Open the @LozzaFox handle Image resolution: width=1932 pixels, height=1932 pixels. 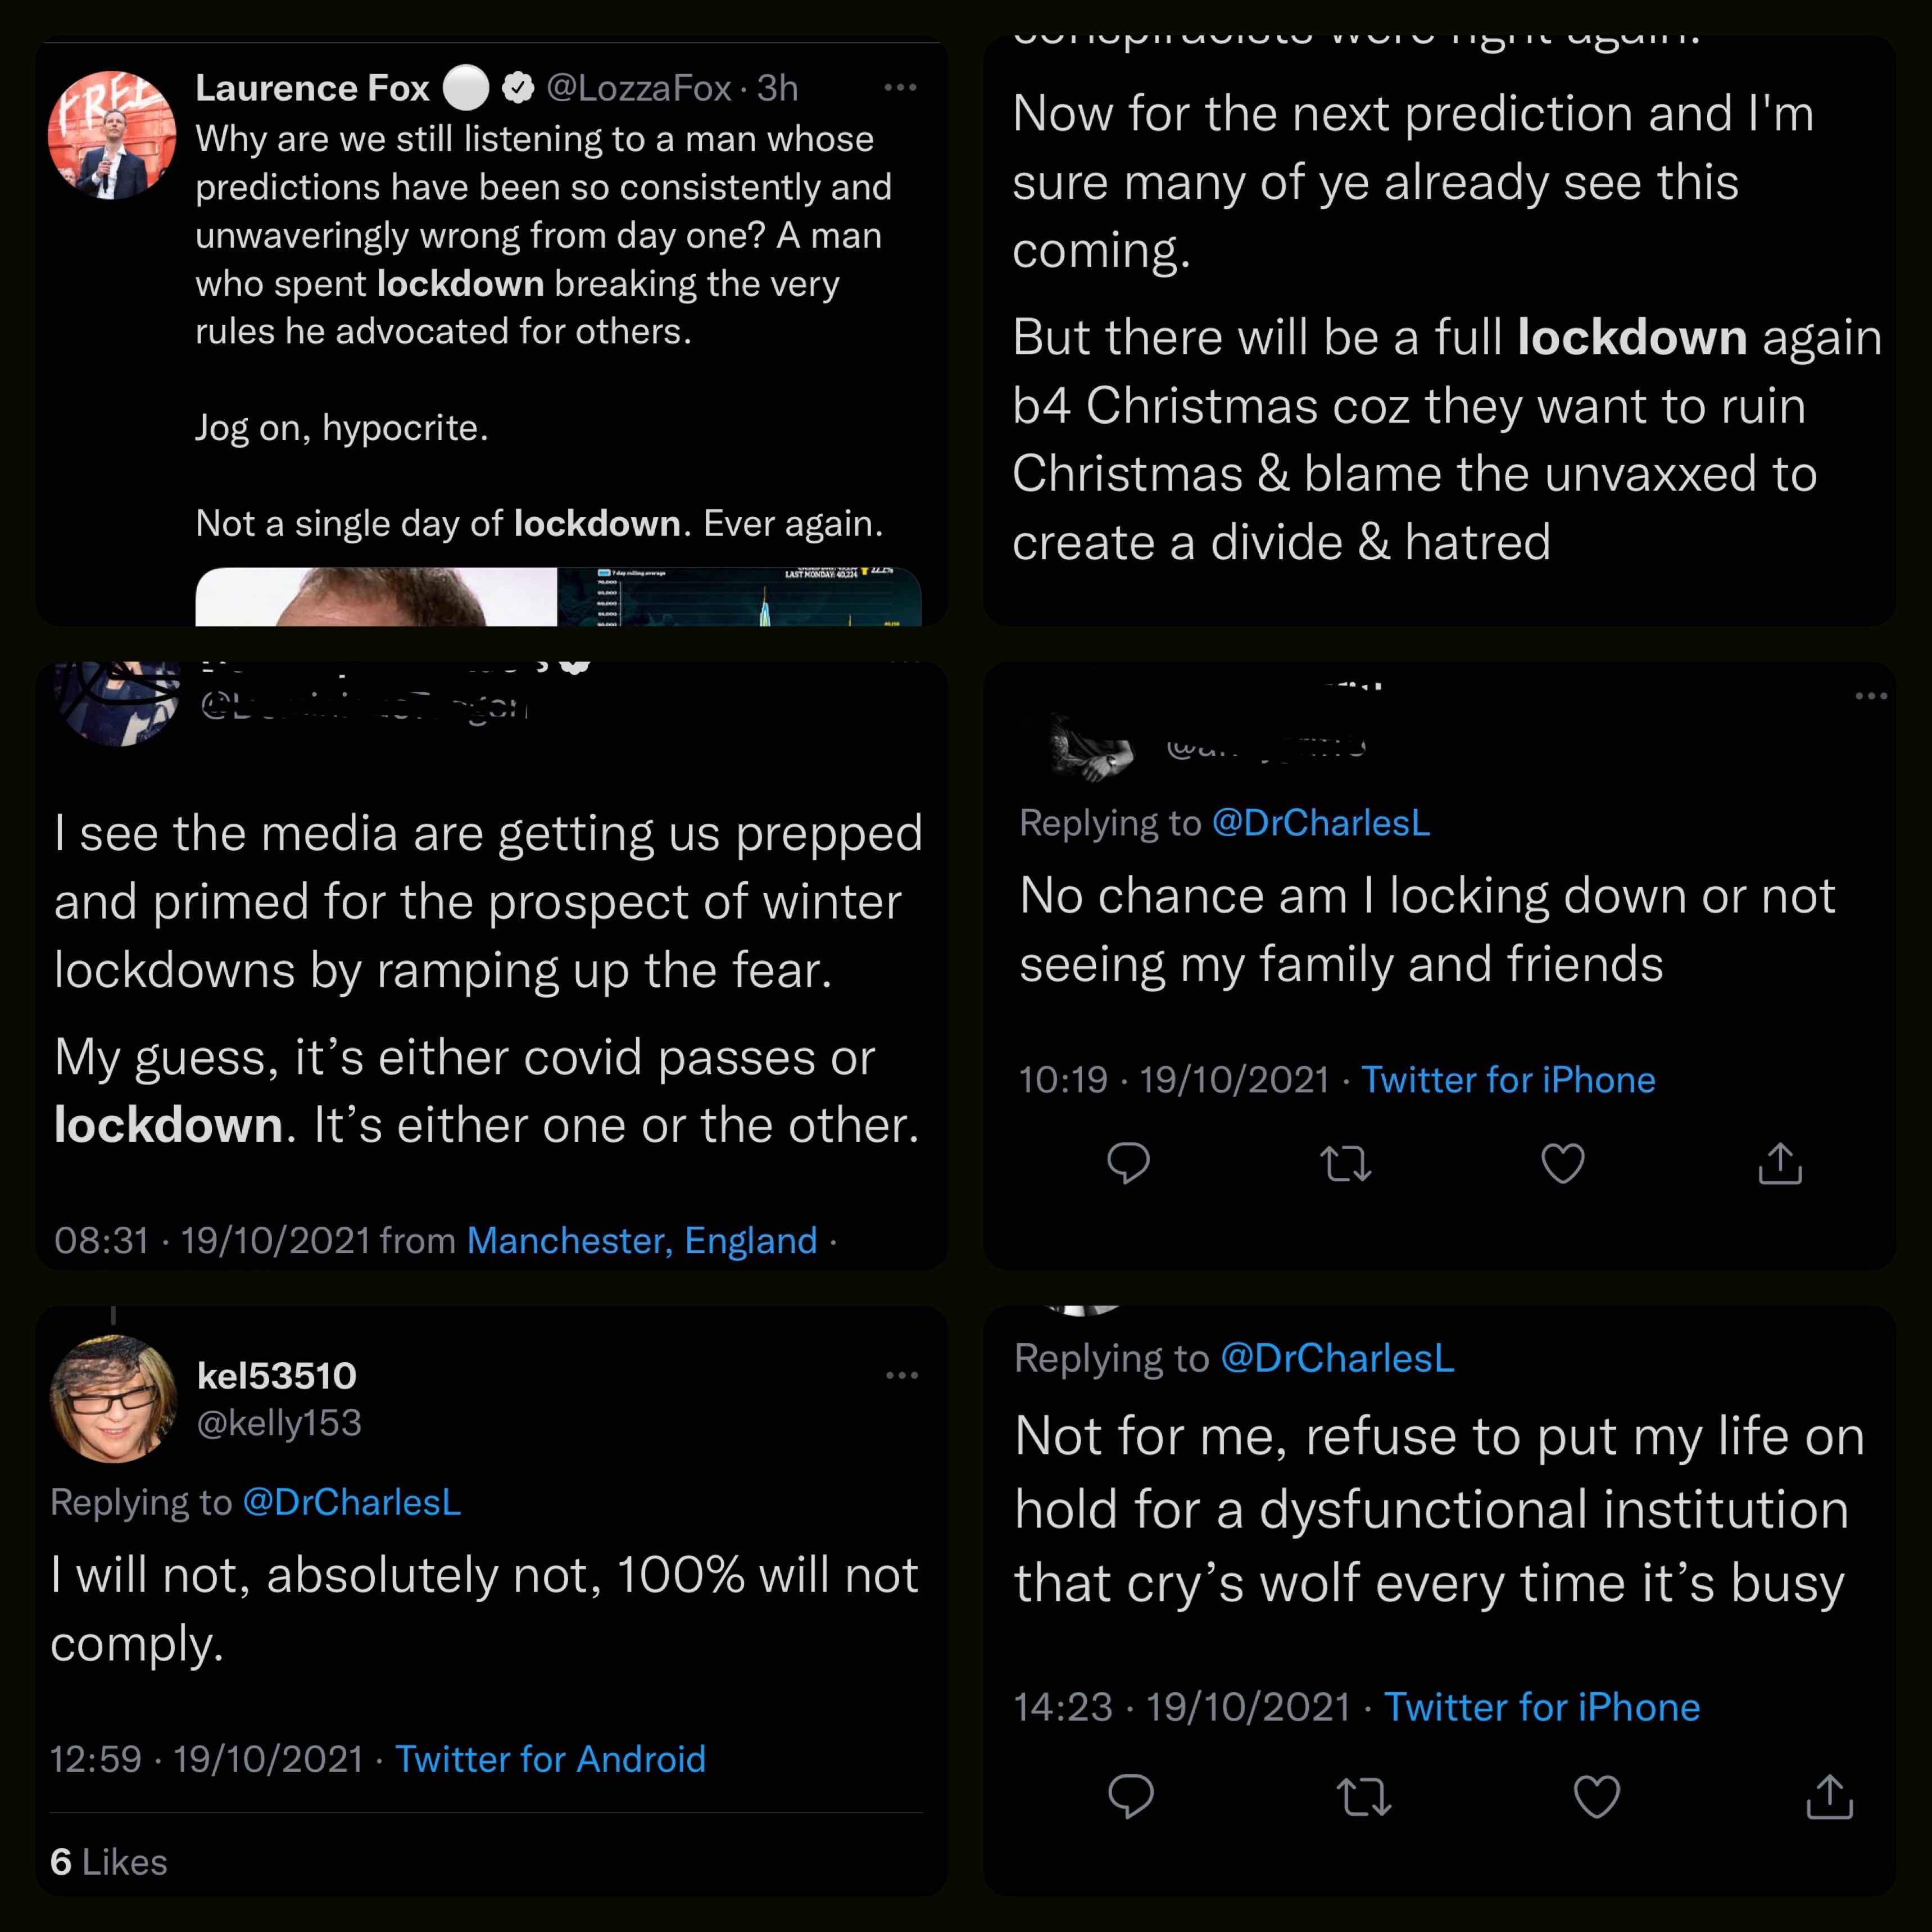point(638,89)
